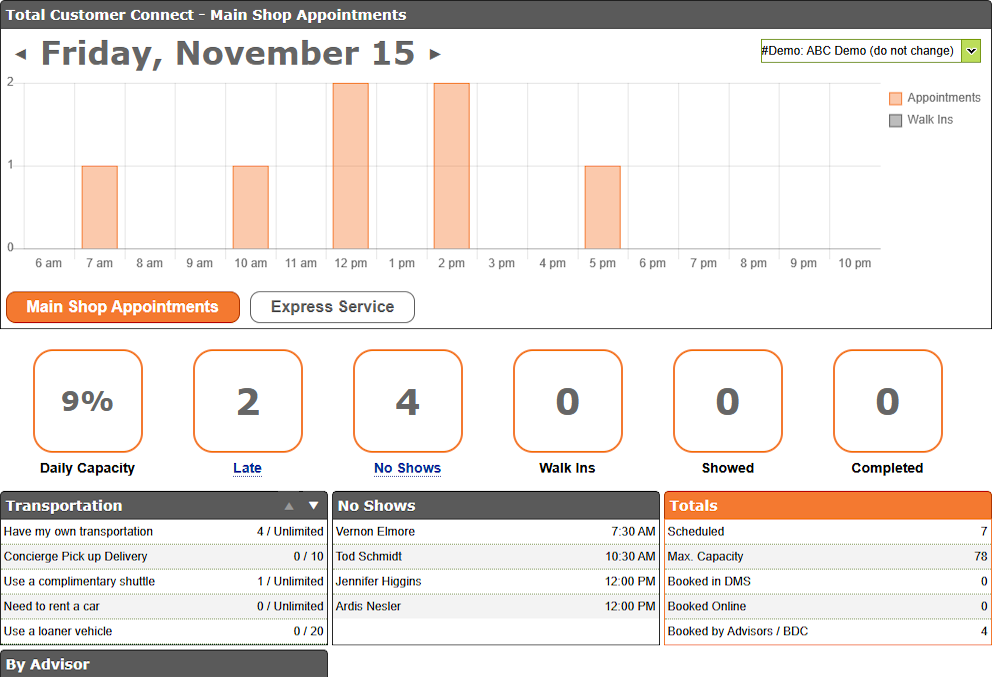Toggle Appointments series in chart legend
The width and height of the screenshot is (993, 677).
pos(934,98)
